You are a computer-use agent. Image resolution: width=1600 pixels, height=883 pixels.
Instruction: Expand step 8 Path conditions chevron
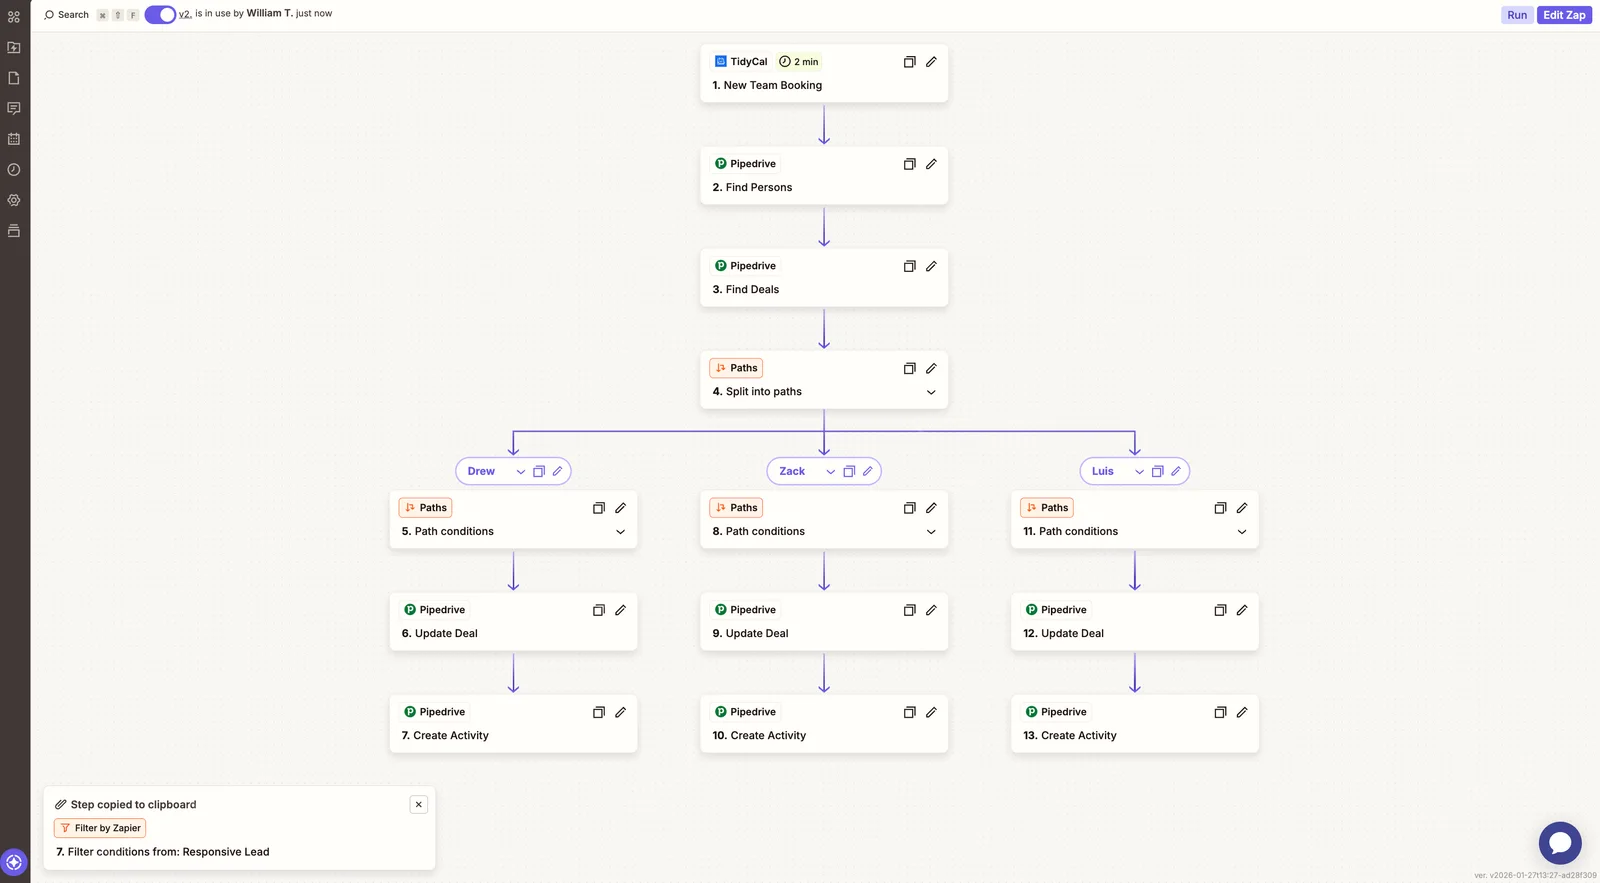(931, 532)
